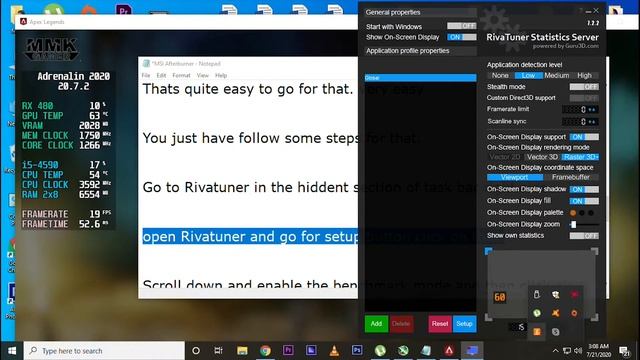640x360 pixels.
Task: Set application detection level to Medium
Action: coord(556,76)
